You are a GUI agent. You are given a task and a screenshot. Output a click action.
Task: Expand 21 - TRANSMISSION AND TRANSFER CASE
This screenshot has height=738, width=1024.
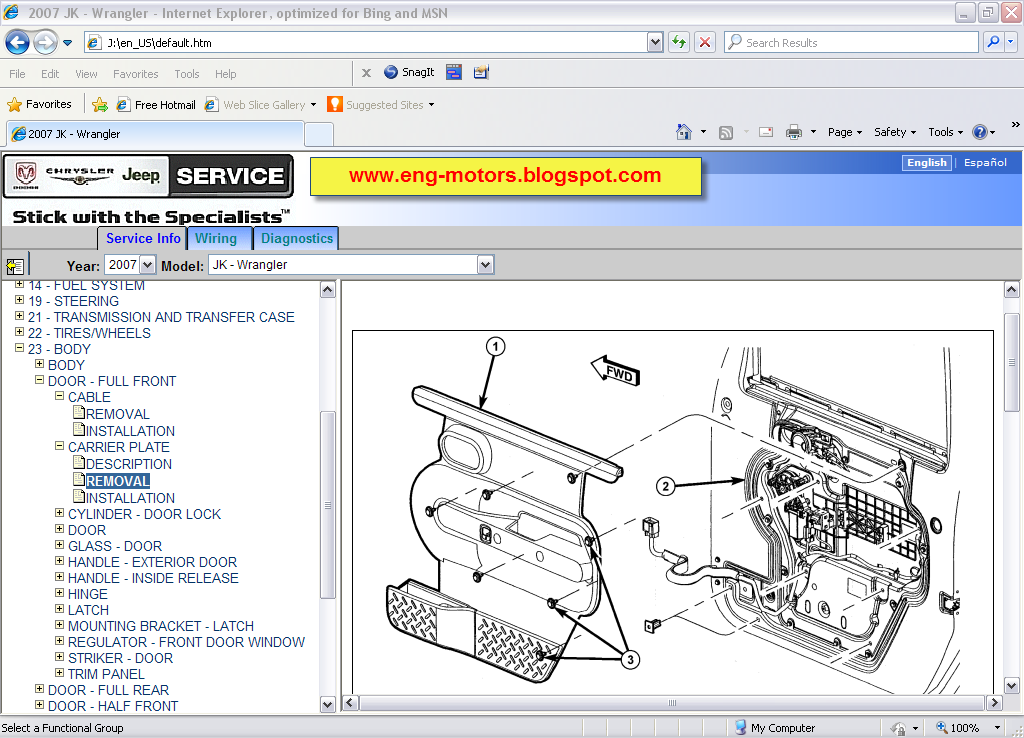coord(19,316)
